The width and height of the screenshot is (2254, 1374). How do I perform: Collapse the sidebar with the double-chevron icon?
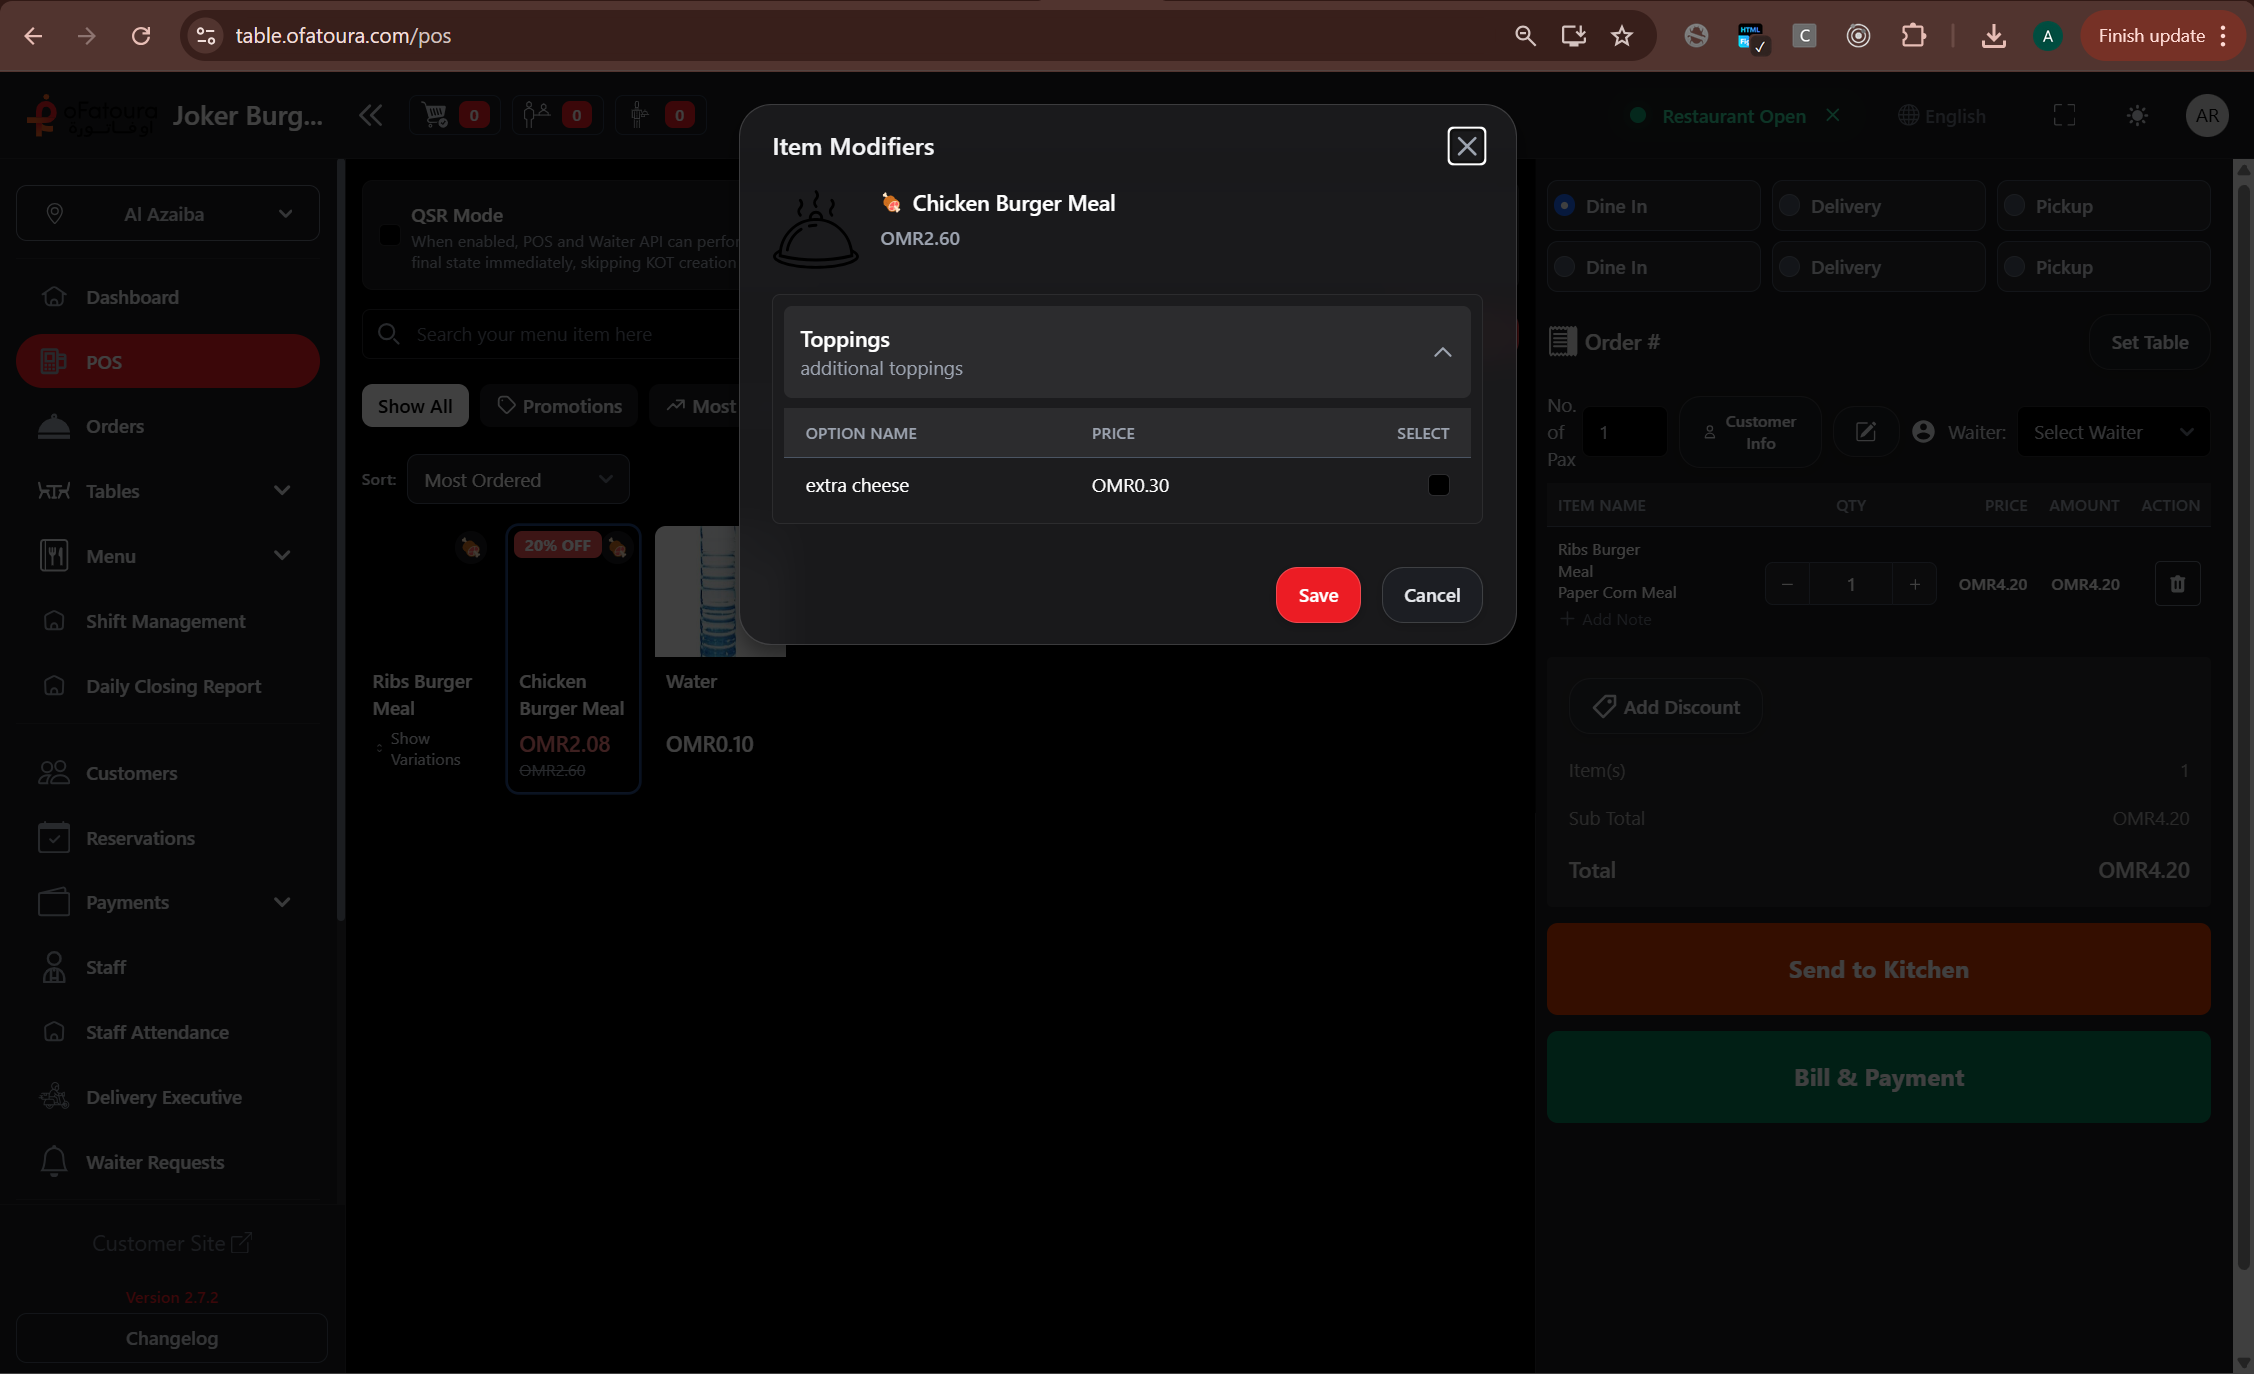click(369, 115)
